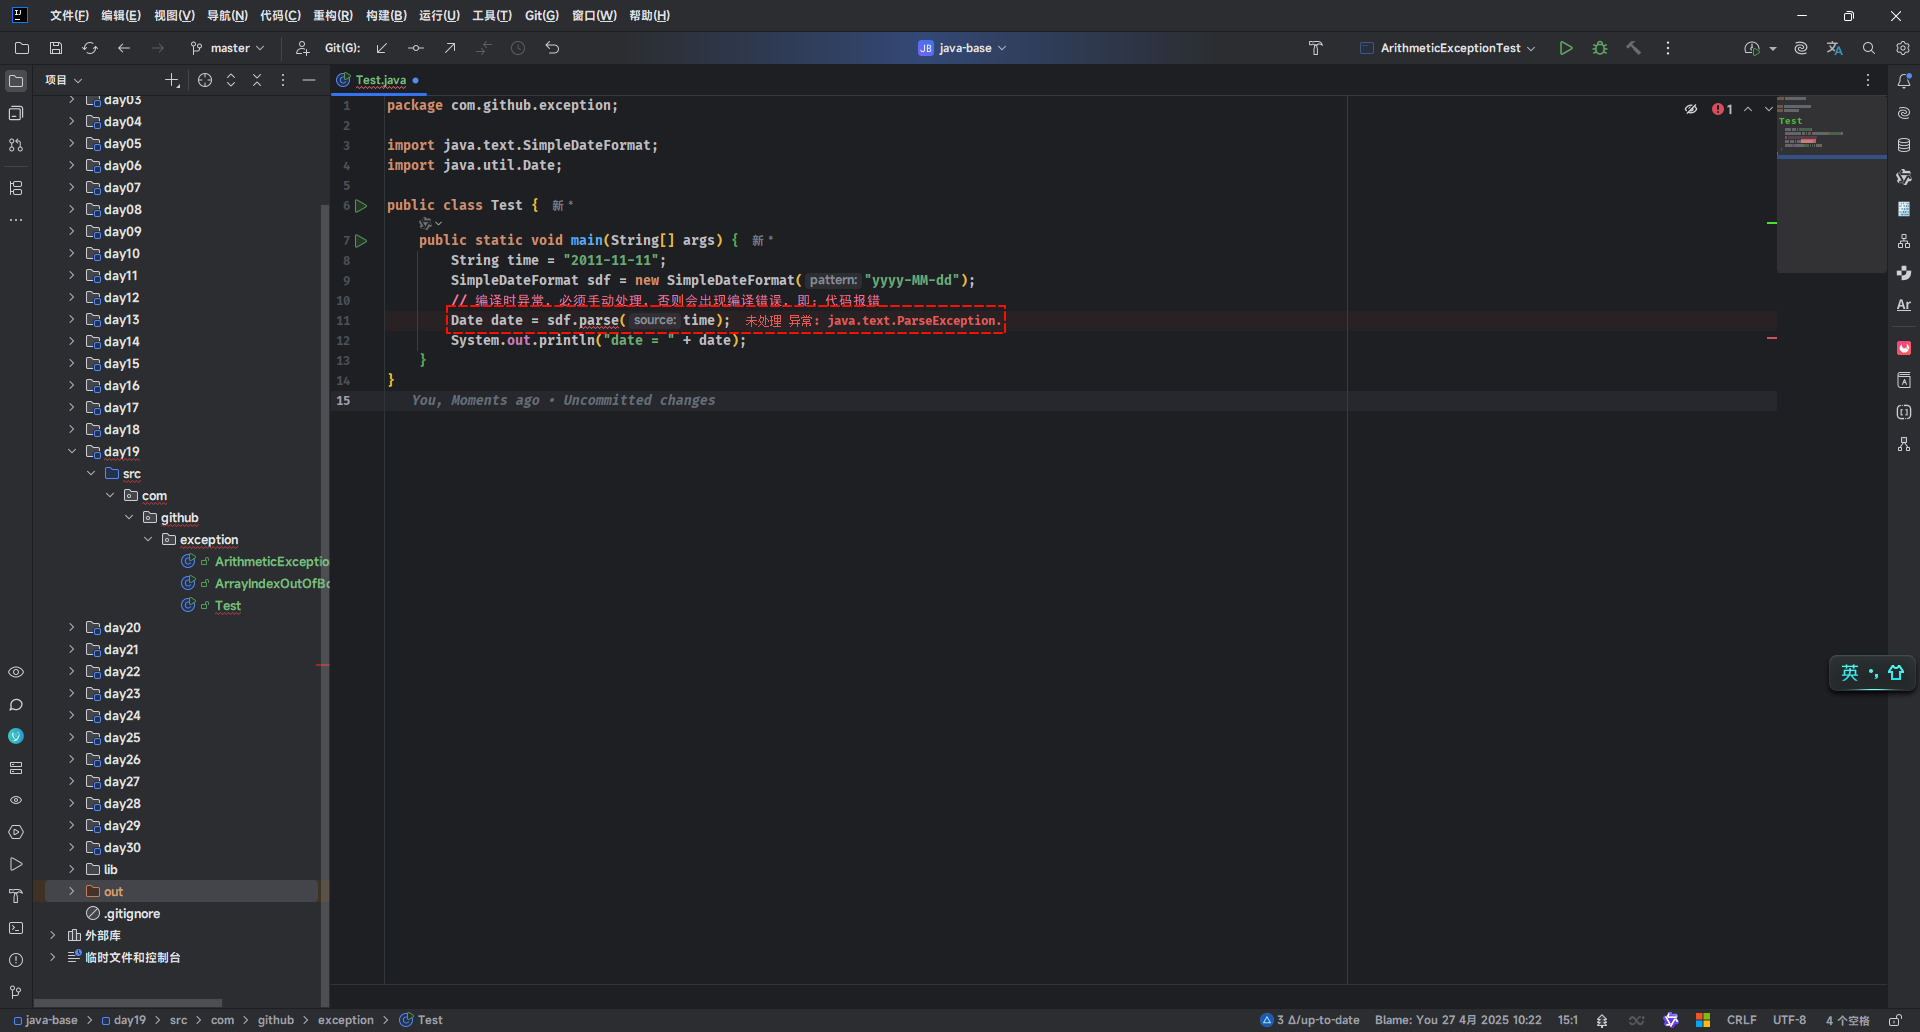Toggle the read-only lock in status bar

[x=1895, y=1020]
